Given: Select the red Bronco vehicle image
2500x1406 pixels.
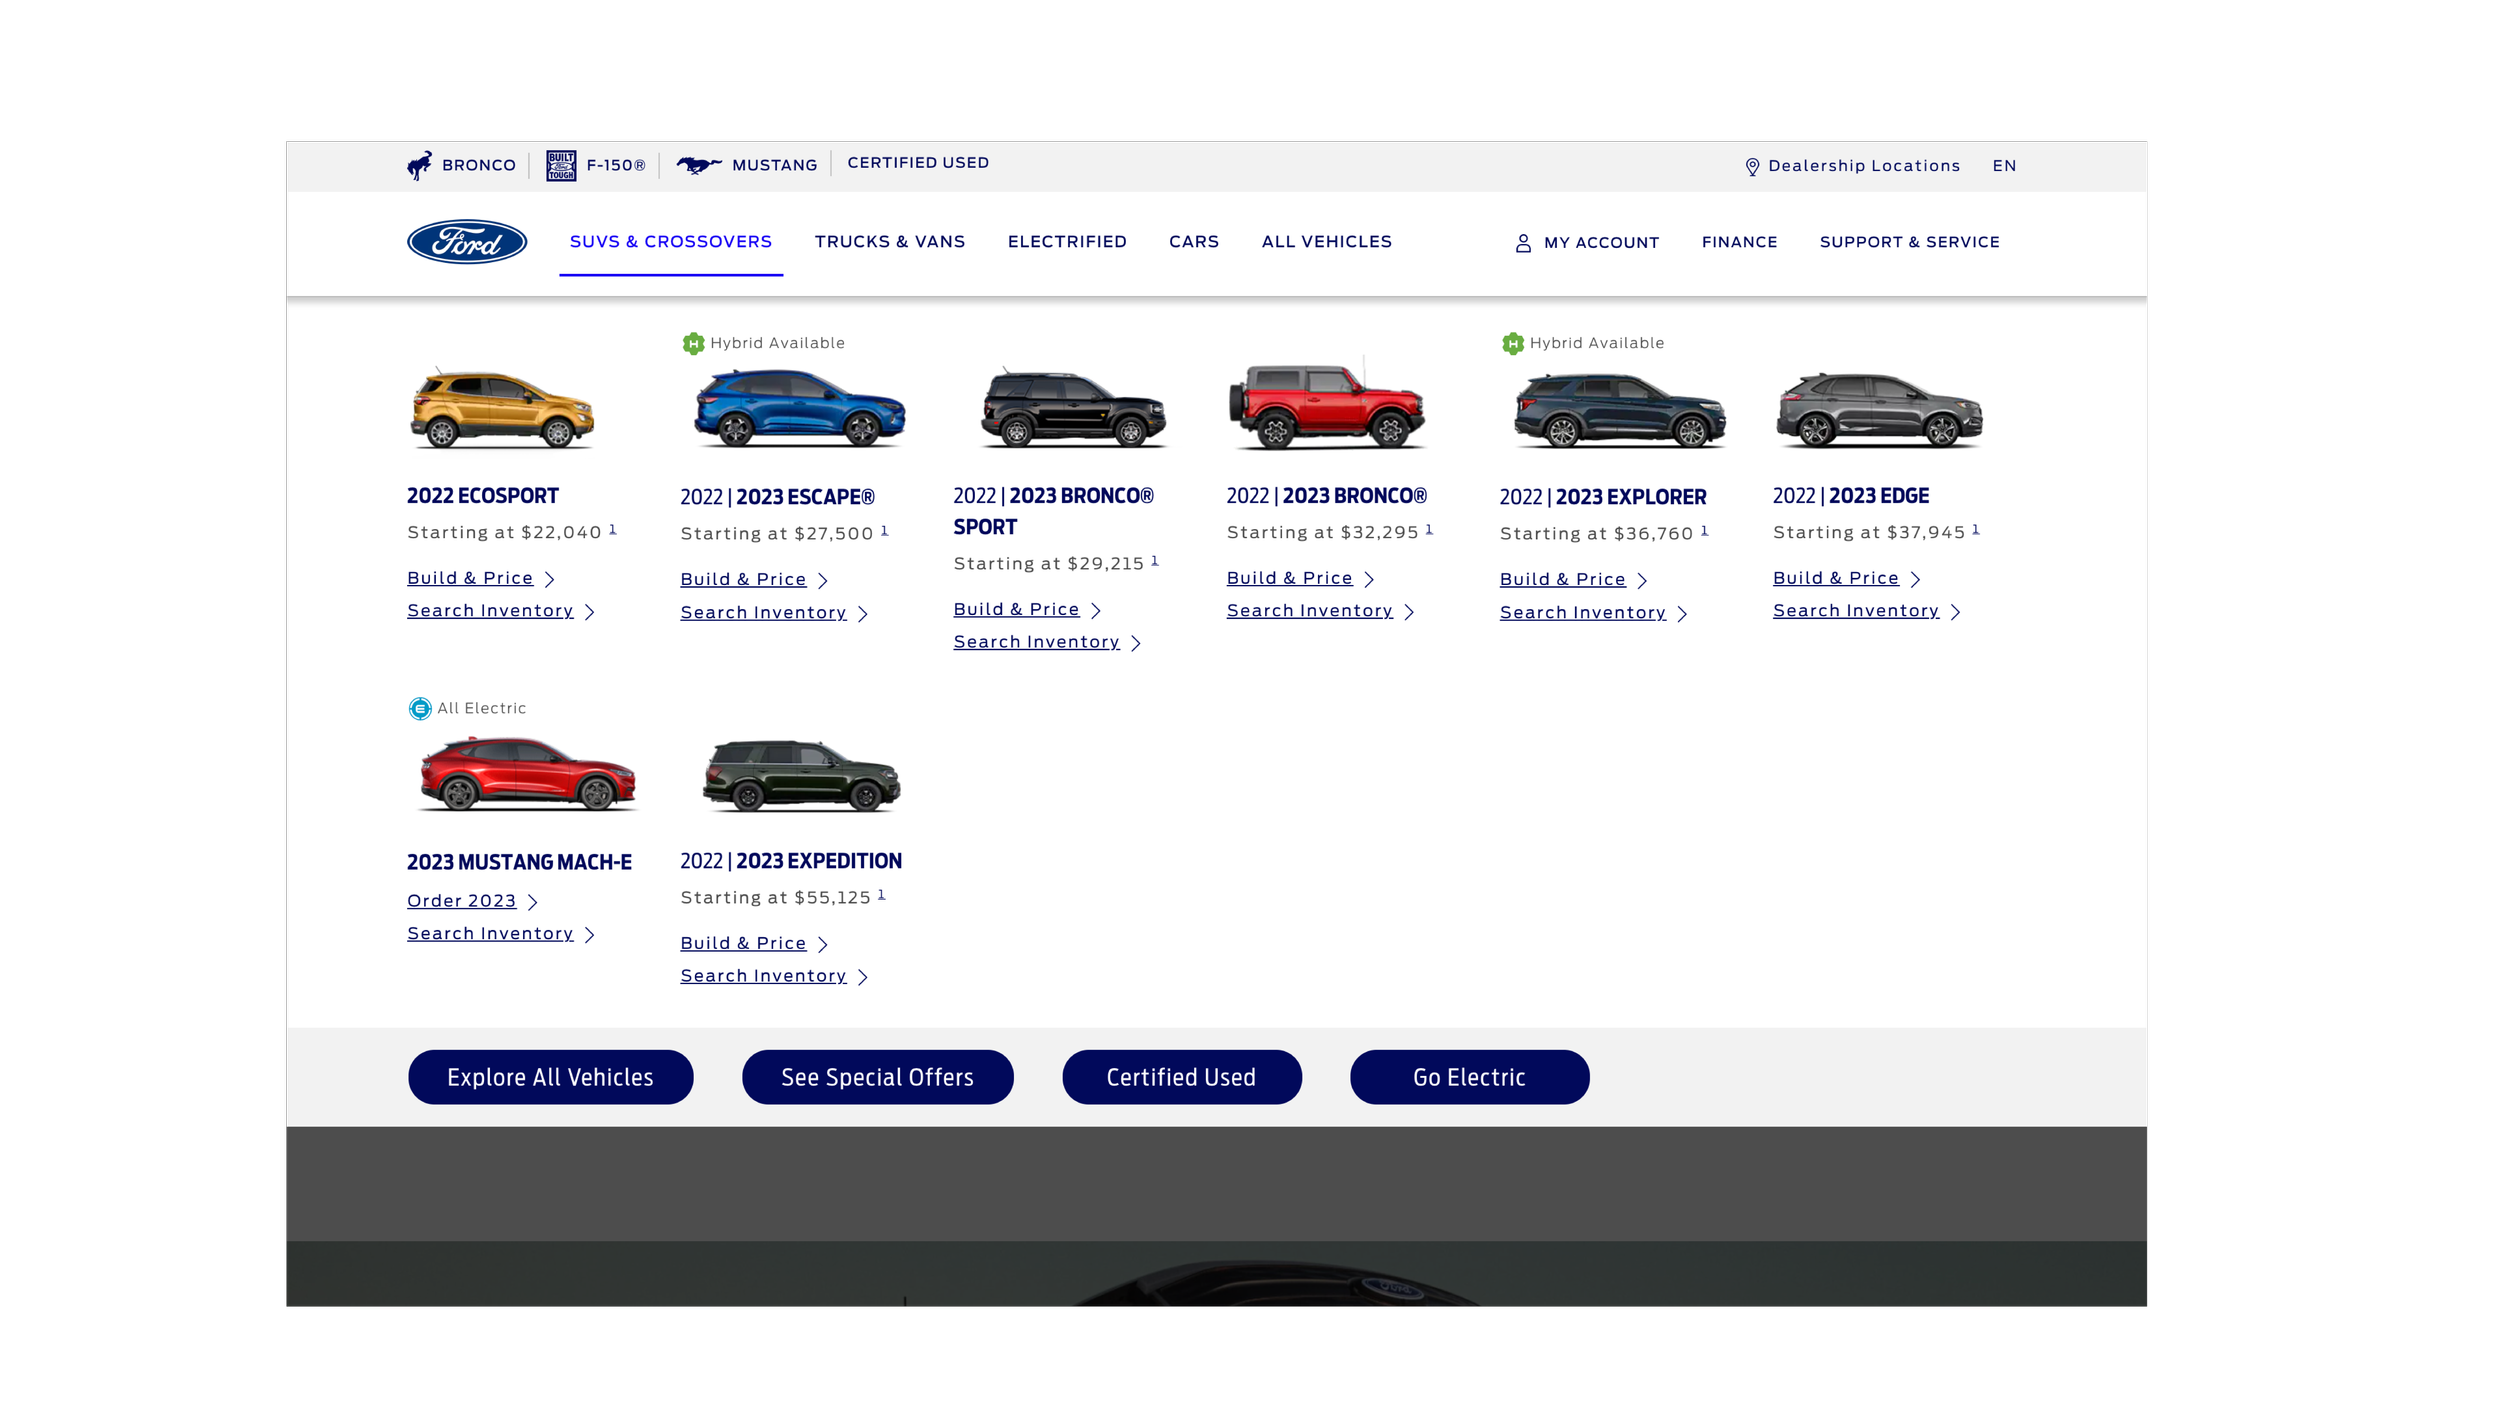Looking at the screenshot, I should pos(1327,407).
